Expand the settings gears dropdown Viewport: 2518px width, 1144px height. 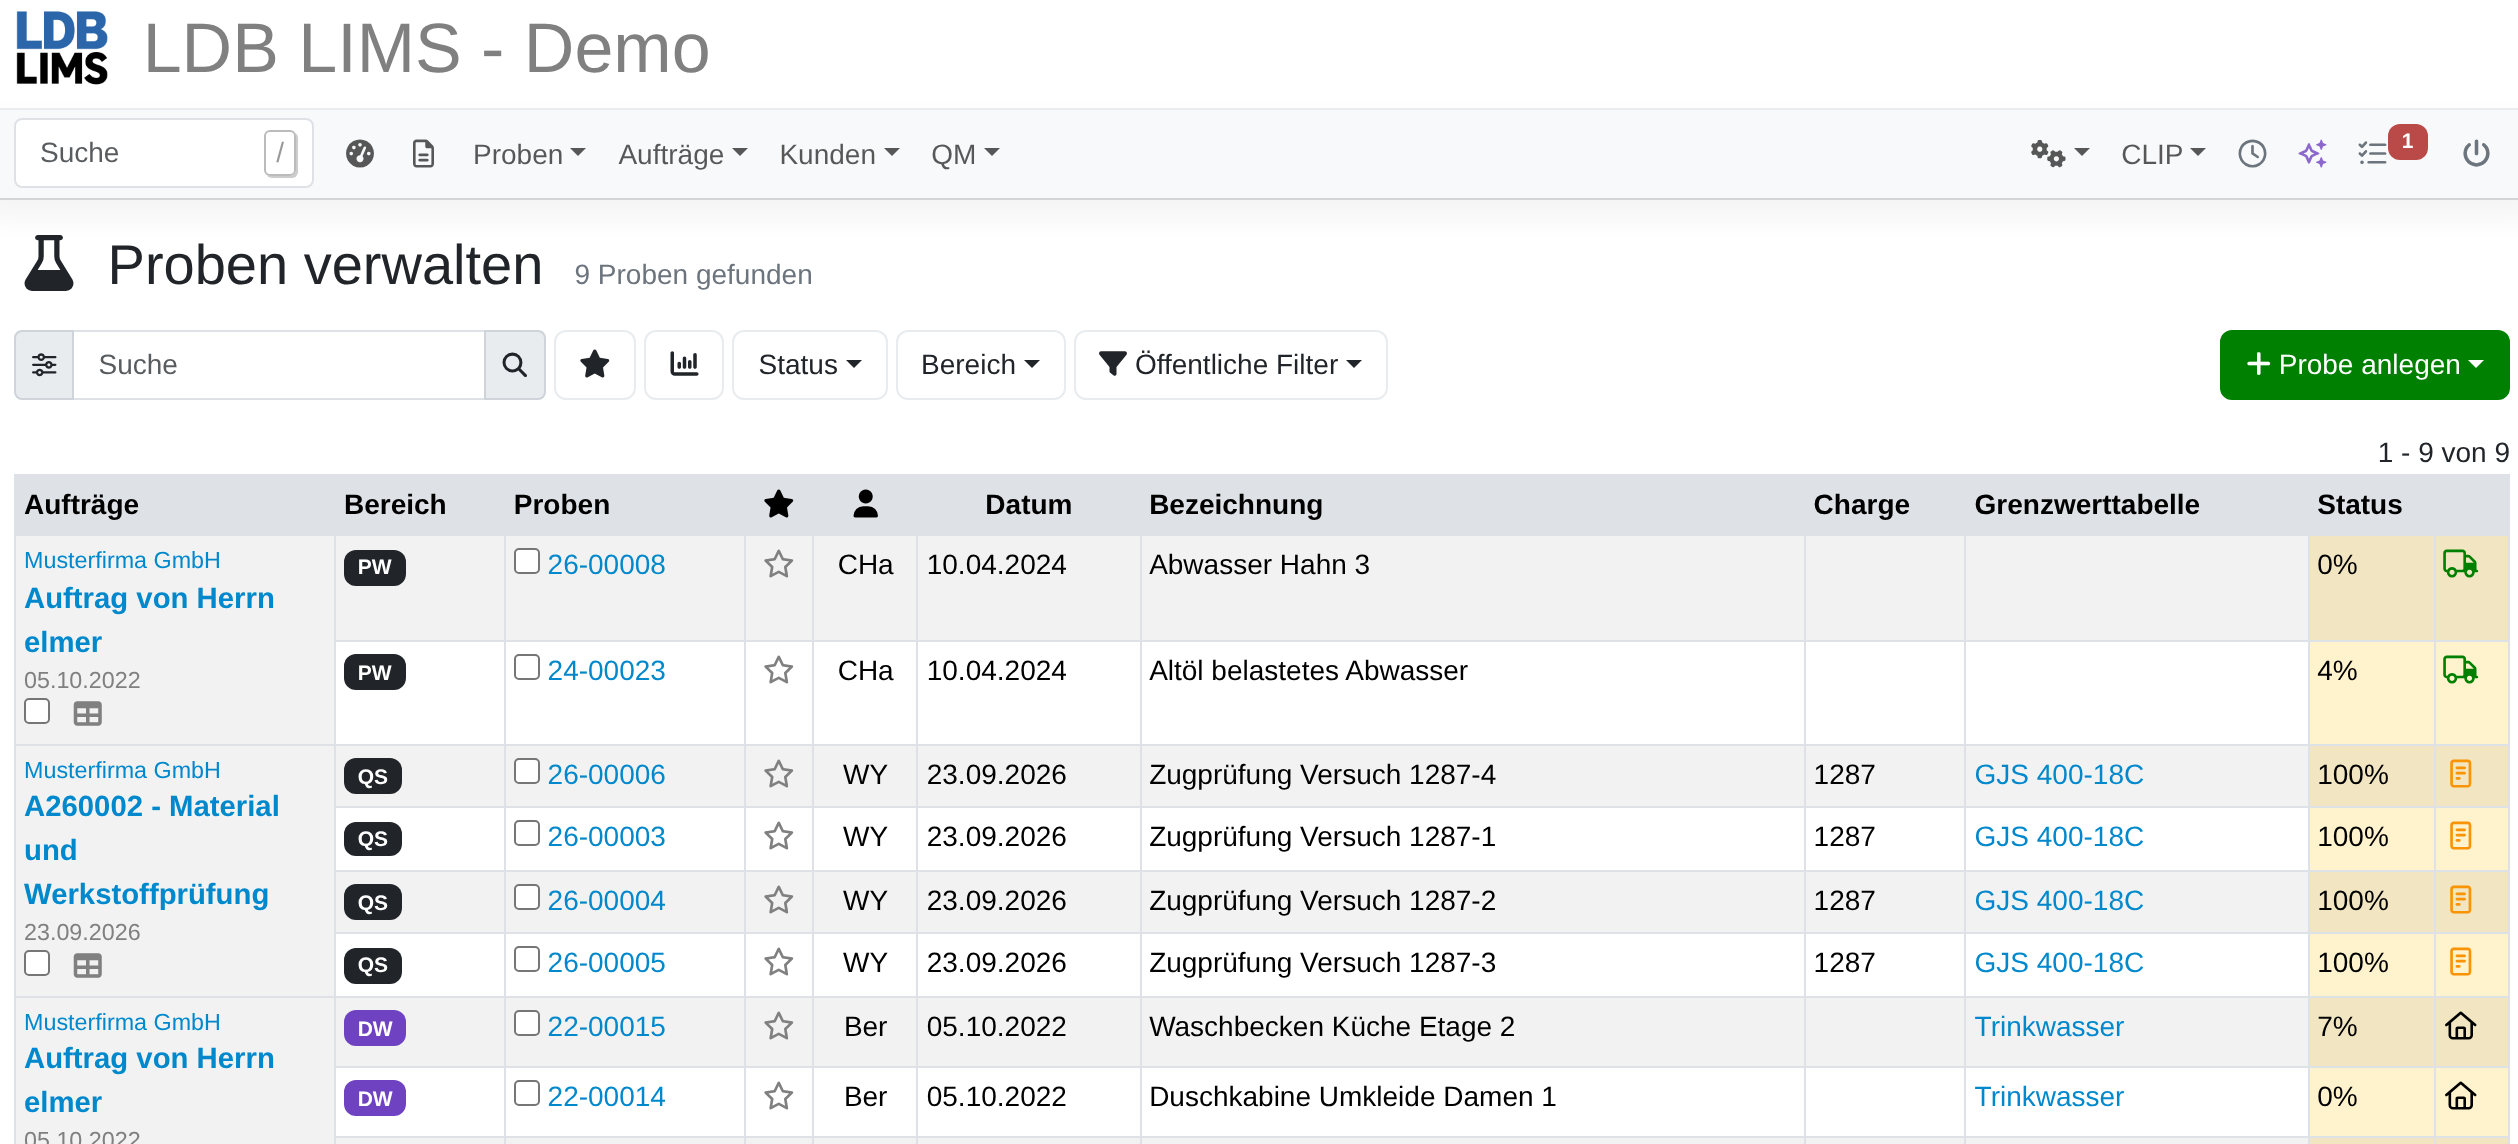pyautogui.click(x=2059, y=154)
